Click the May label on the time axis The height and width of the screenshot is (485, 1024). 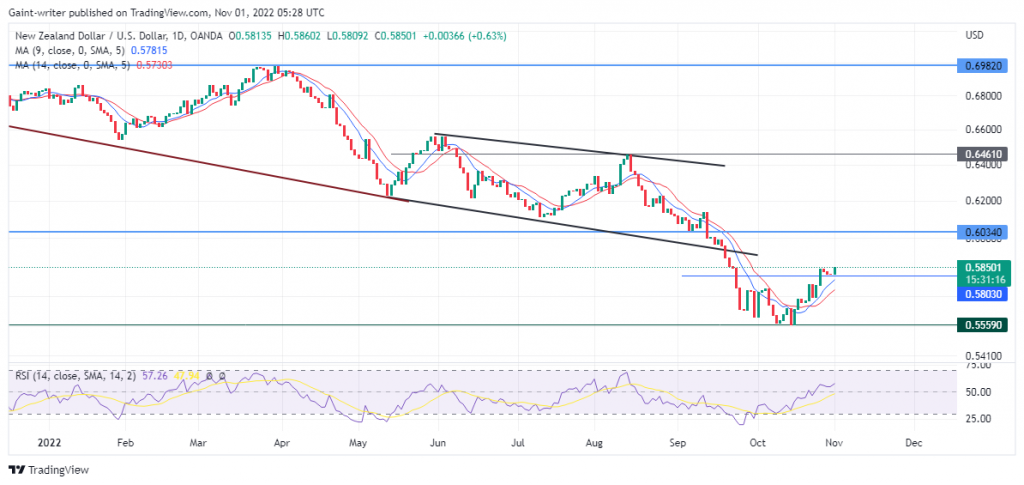coord(359,442)
